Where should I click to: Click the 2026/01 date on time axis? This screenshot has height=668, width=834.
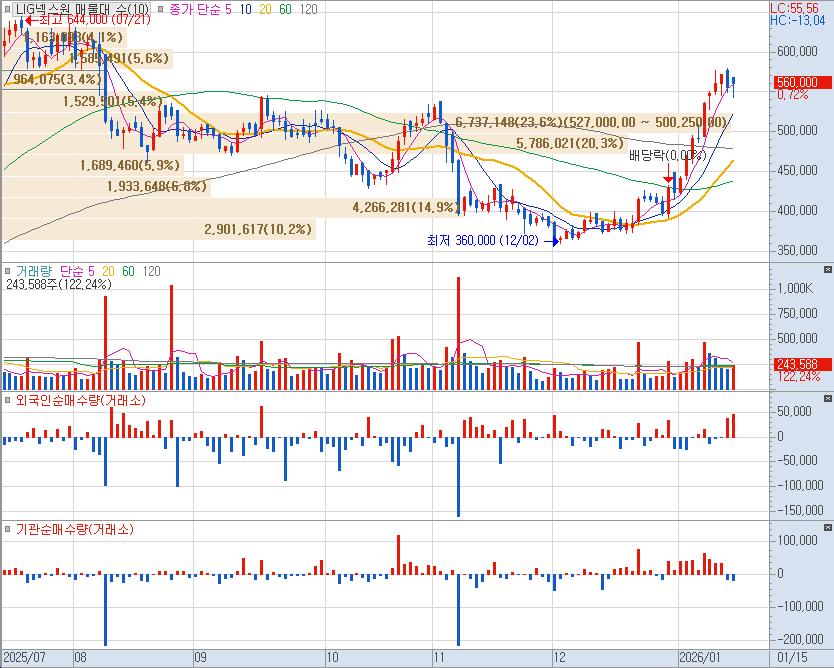(700, 657)
